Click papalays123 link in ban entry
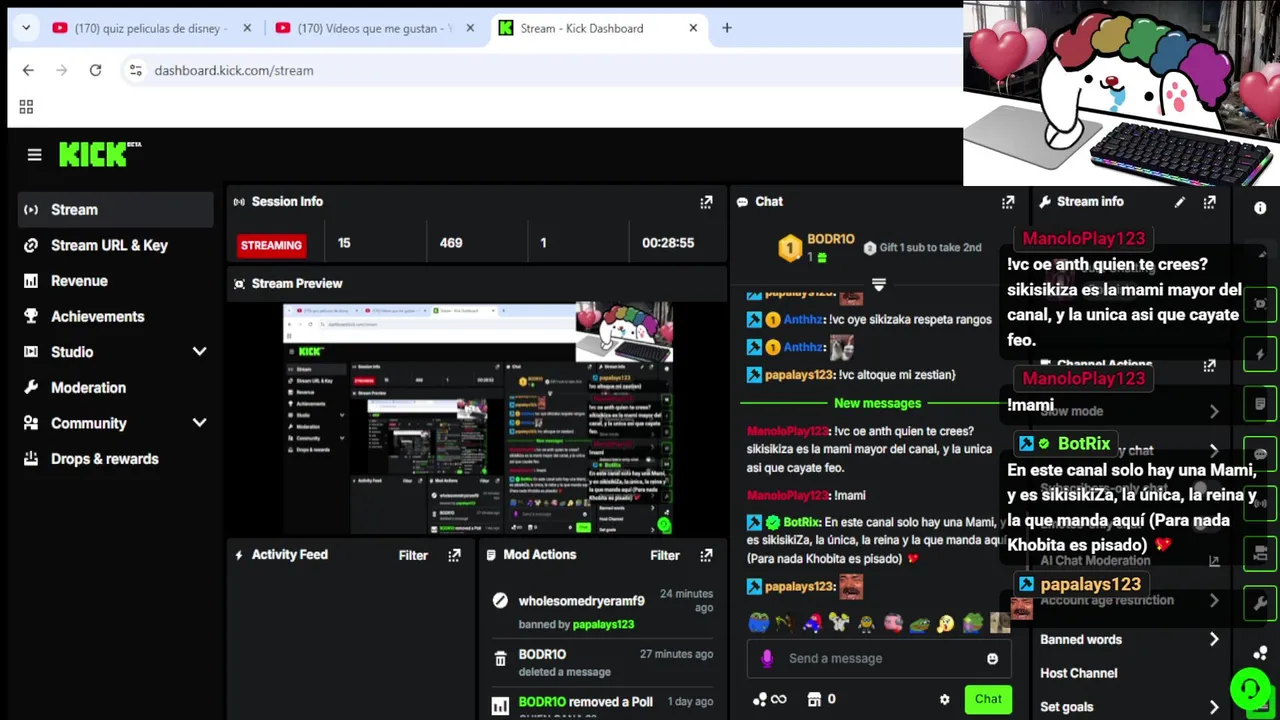The width and height of the screenshot is (1280, 720). 603,624
